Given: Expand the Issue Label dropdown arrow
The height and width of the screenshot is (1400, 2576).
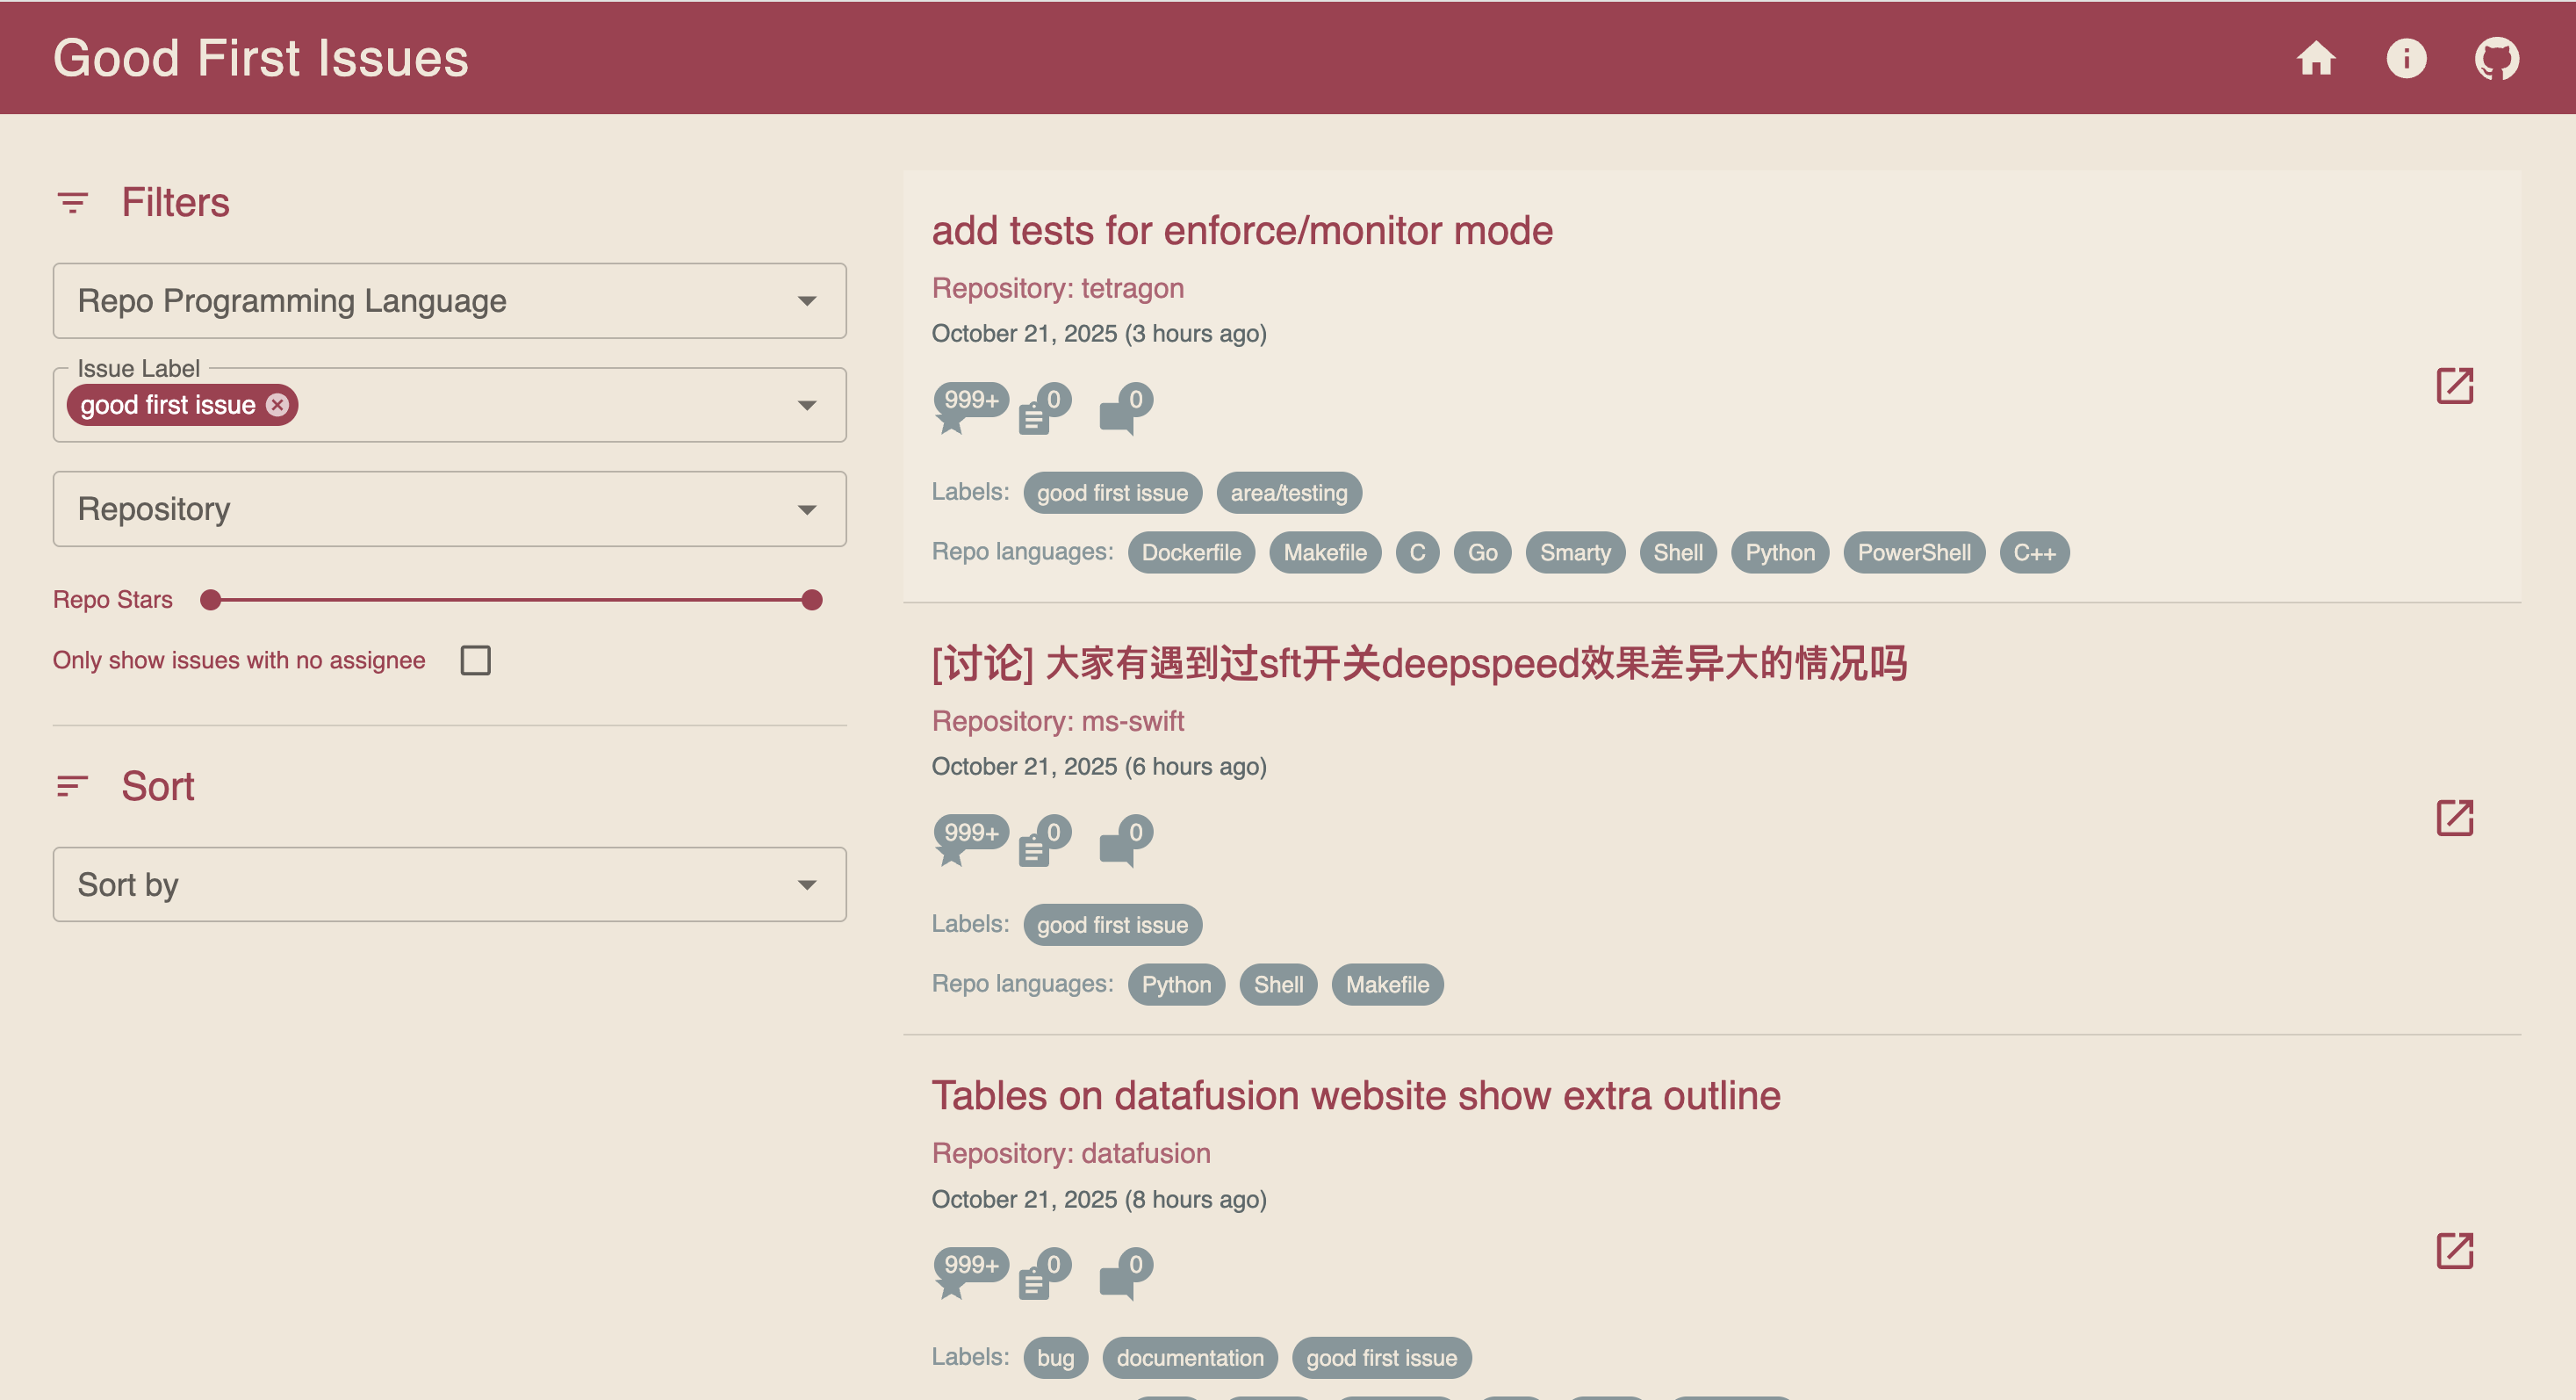Looking at the screenshot, I should (806, 405).
